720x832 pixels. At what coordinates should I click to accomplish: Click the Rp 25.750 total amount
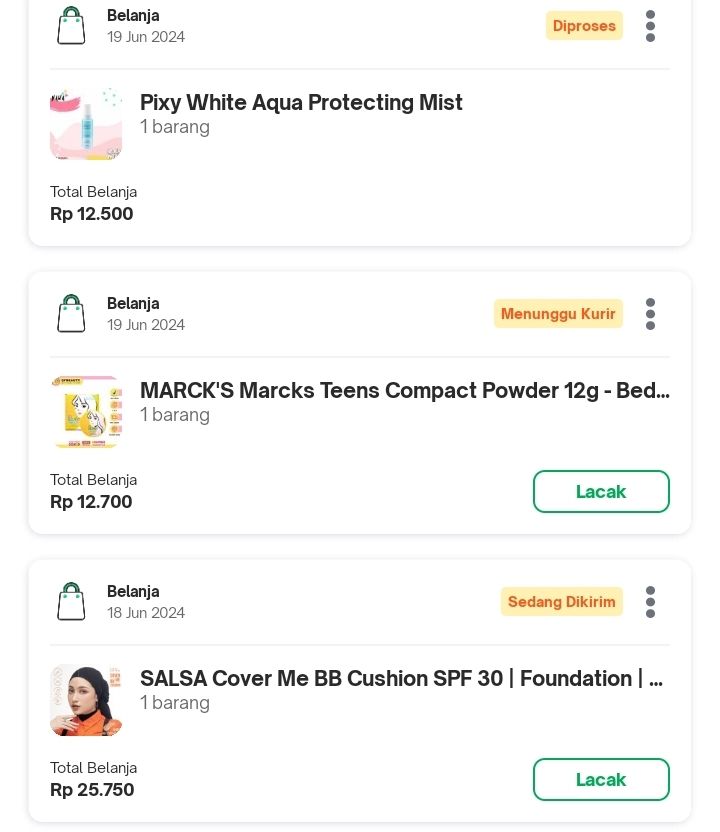[92, 790]
